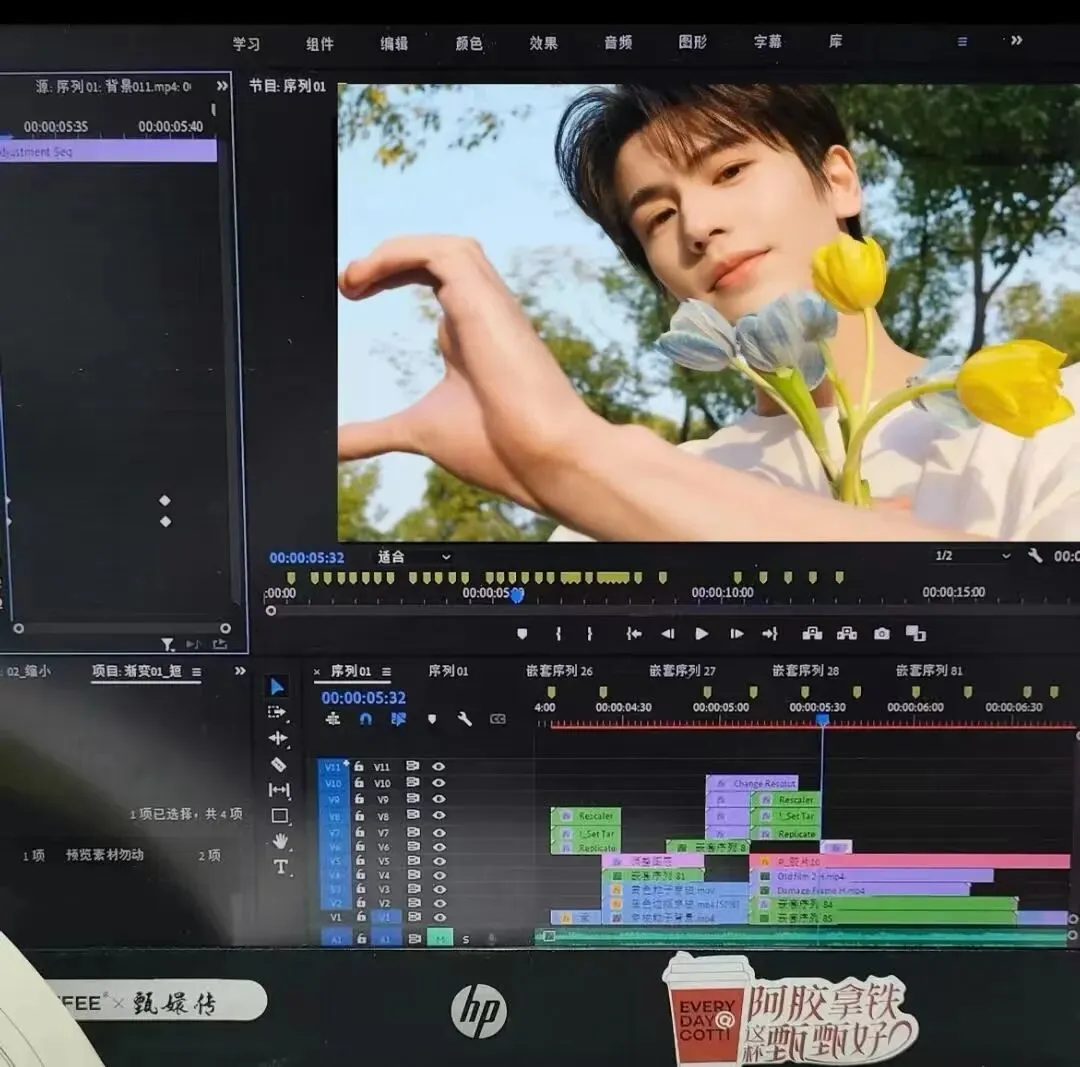The image size is (1080, 1067).
Task: Switch to 音频 workspace
Action: (x=618, y=43)
